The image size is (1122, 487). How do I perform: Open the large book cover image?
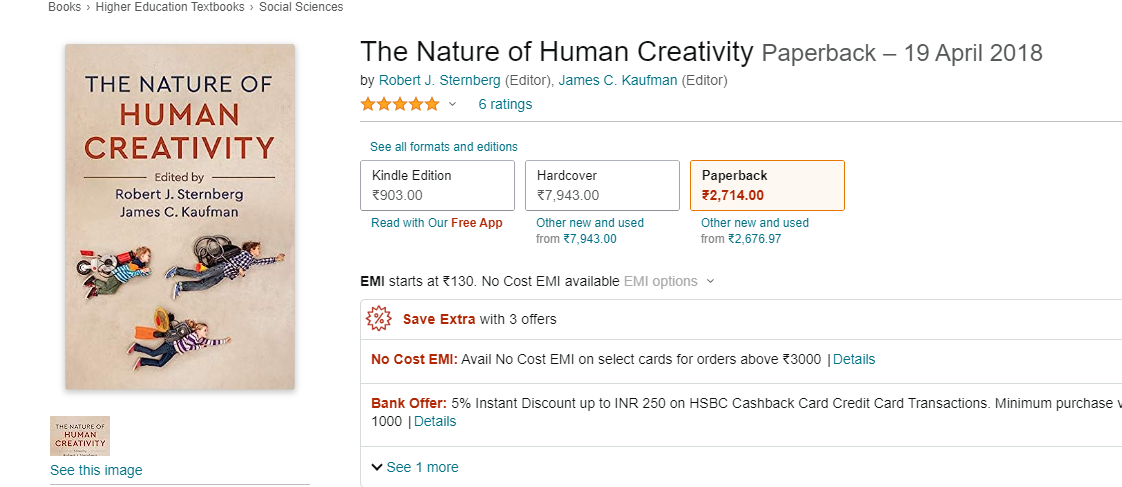tap(180, 217)
